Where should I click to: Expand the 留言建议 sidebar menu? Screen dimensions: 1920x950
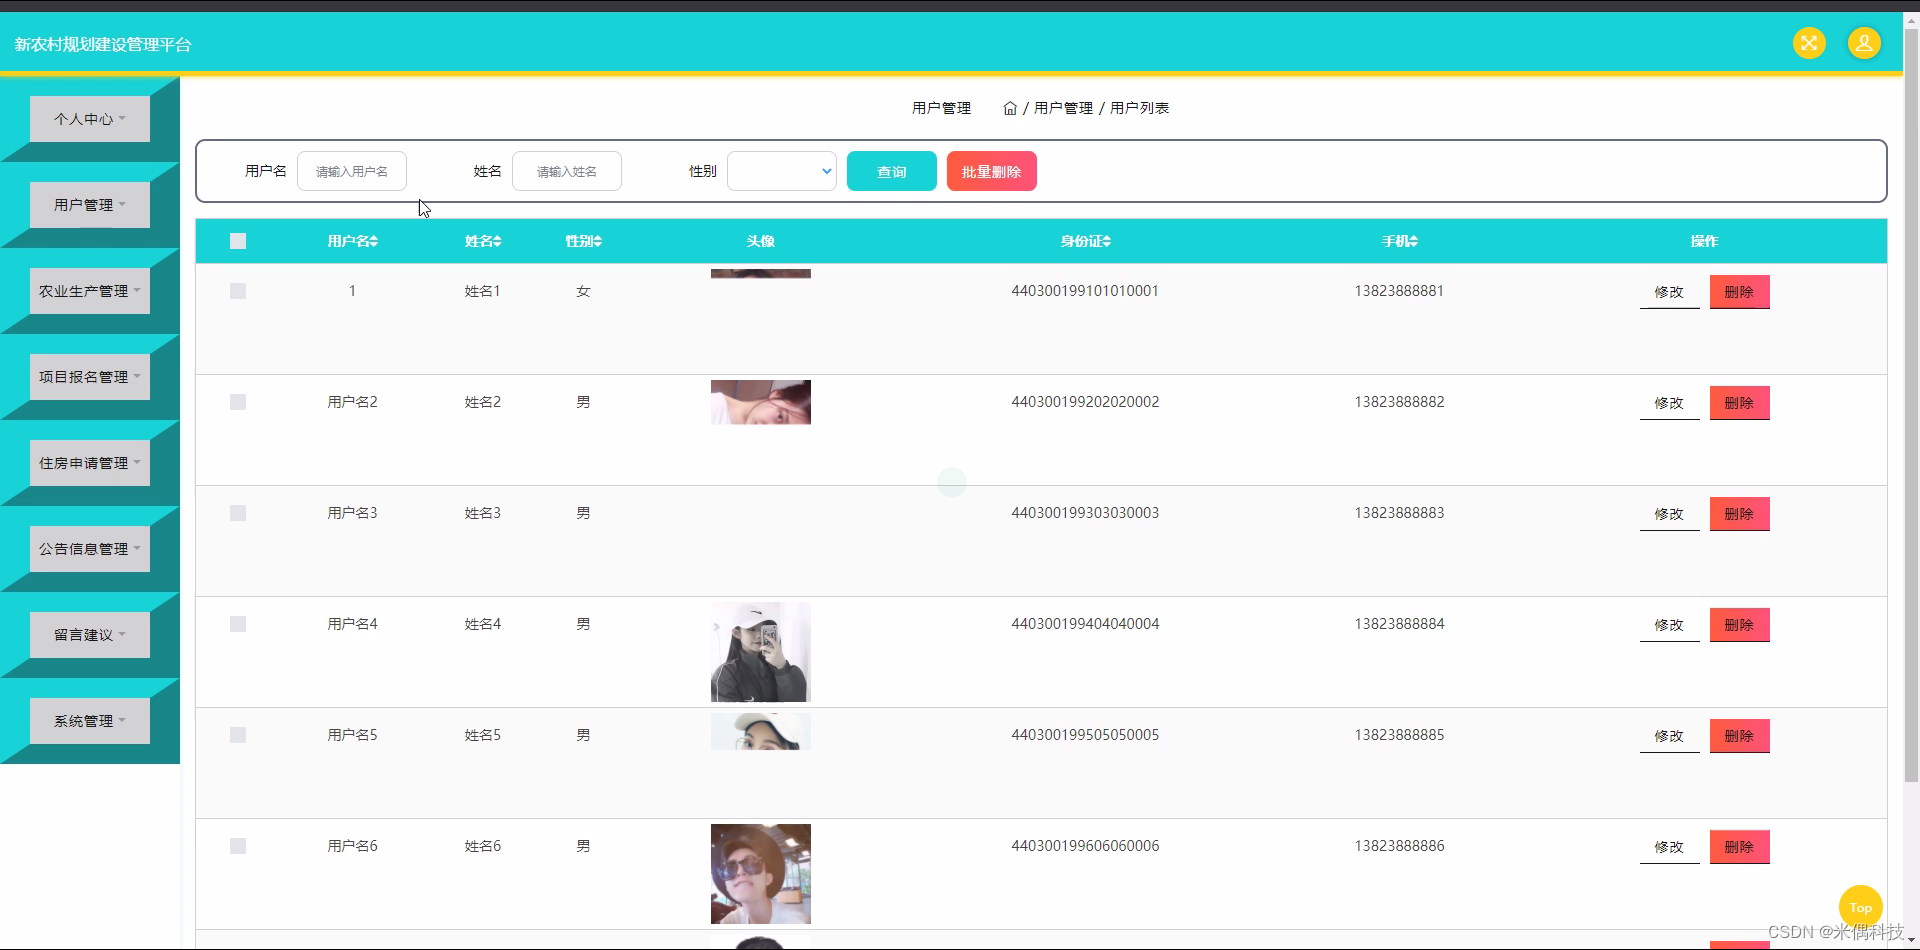click(90, 635)
